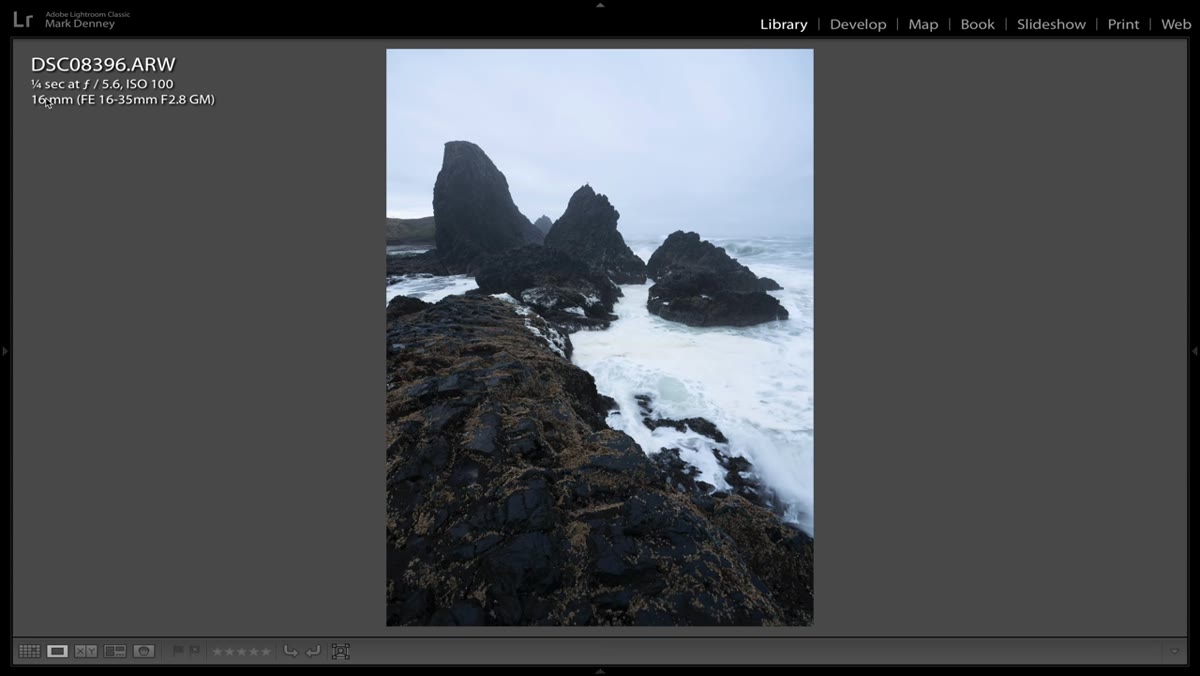This screenshot has width=1200, height=676.
Task: Flag photo as rejected
Action: [x=194, y=651]
